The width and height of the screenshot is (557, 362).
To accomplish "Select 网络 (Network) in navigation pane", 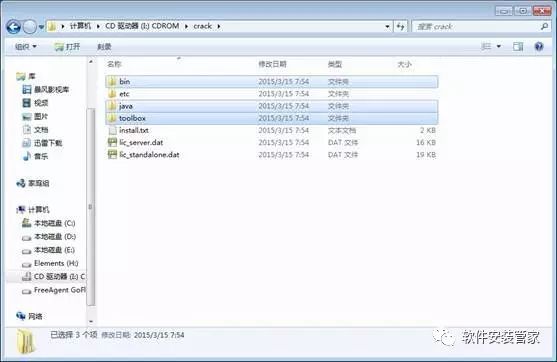I will coord(30,316).
